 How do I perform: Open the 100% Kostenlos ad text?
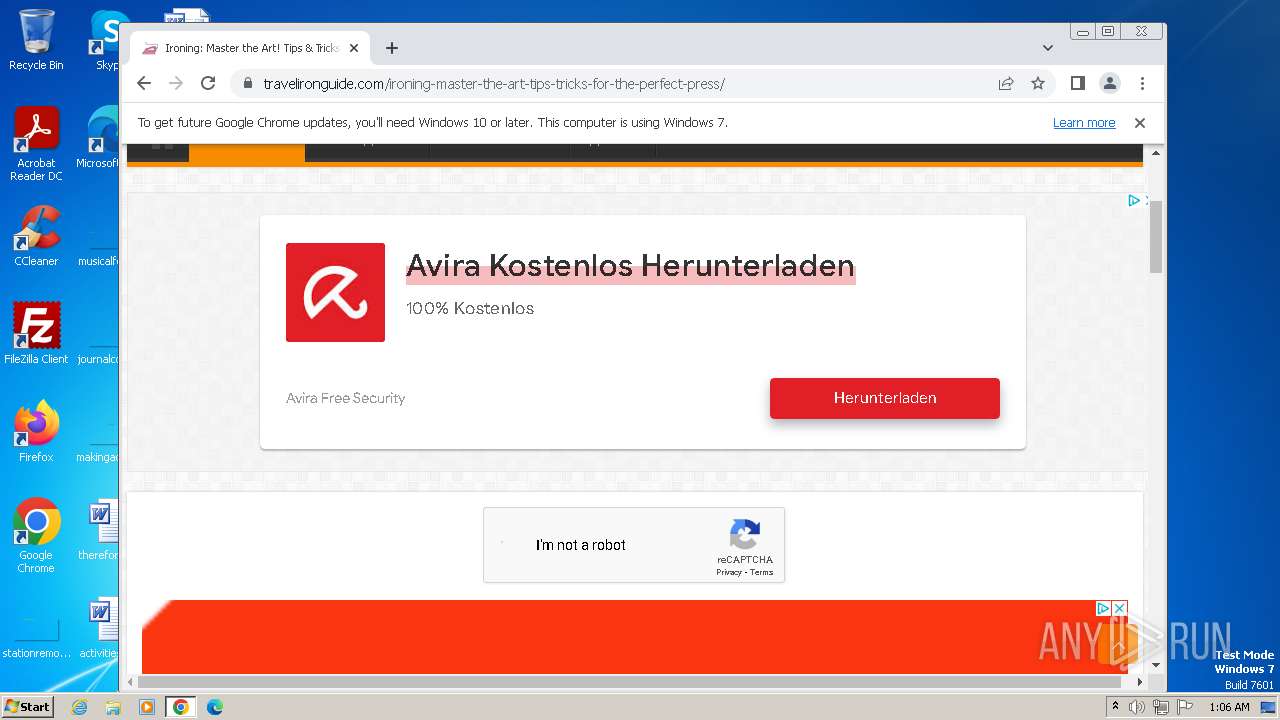(470, 308)
